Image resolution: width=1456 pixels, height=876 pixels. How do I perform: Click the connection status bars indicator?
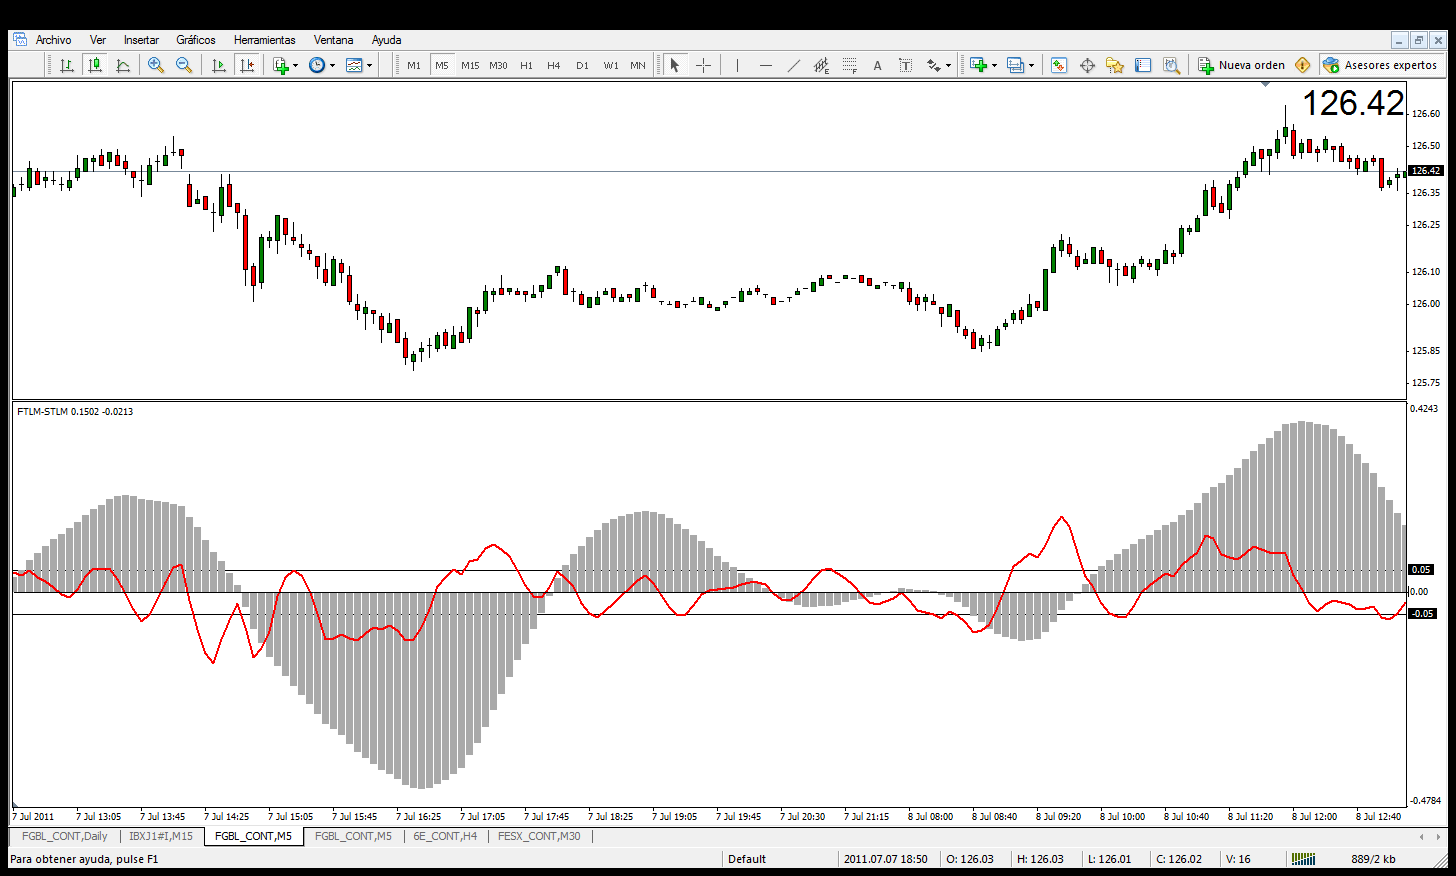[1303, 859]
